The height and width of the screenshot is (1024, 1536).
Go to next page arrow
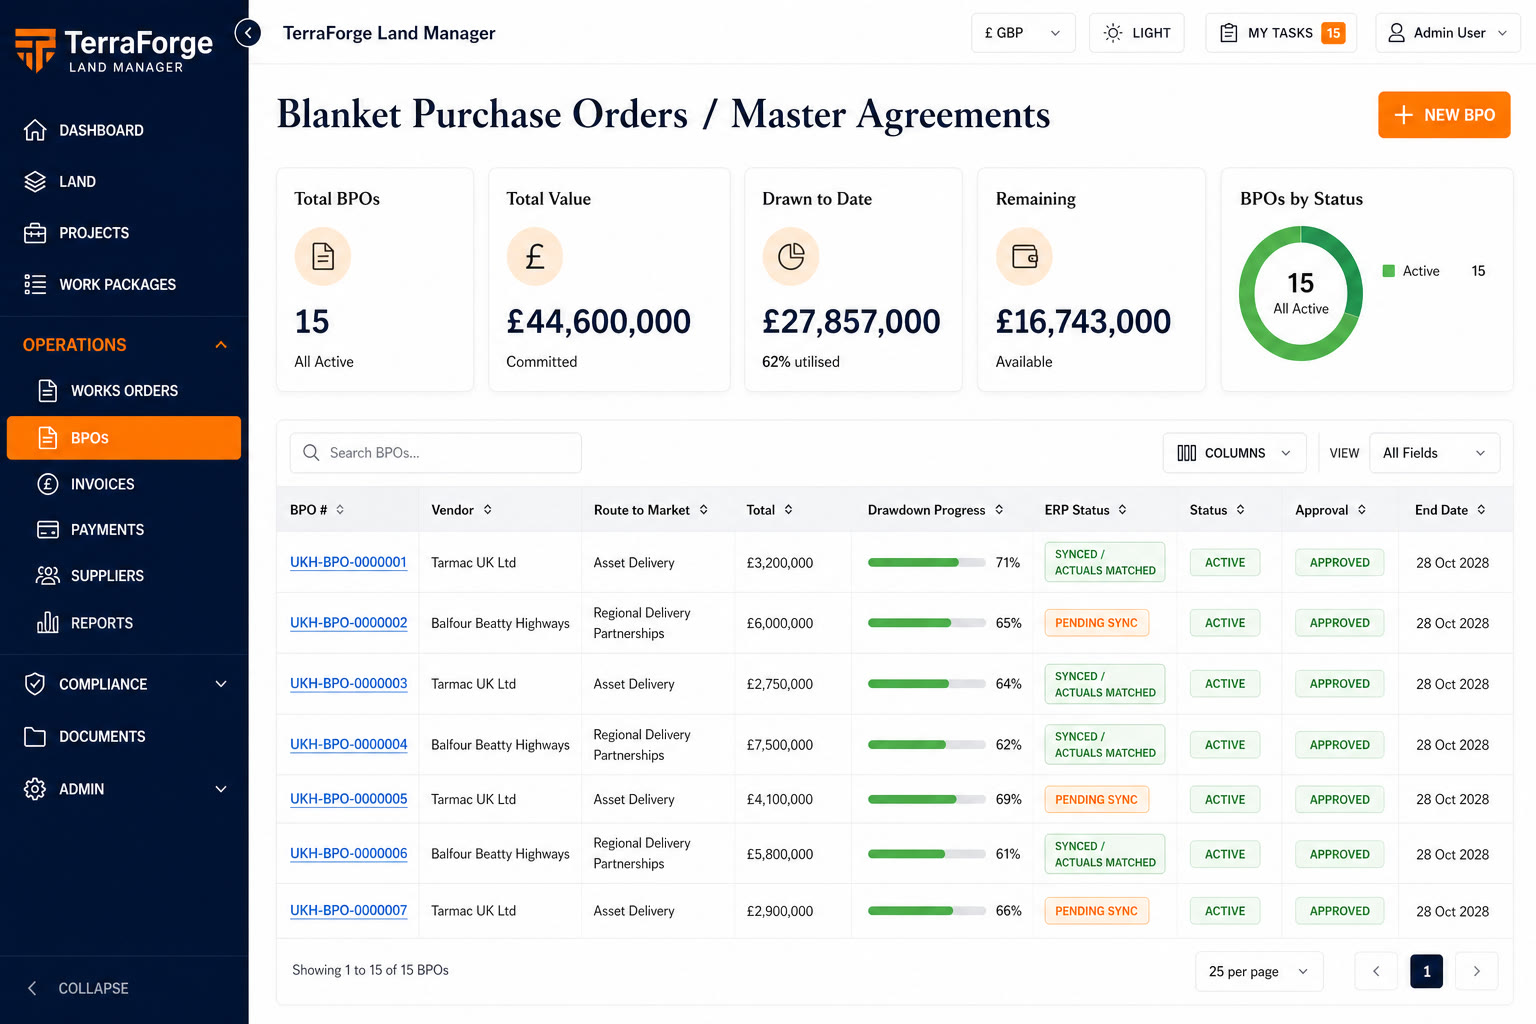coord(1476,971)
